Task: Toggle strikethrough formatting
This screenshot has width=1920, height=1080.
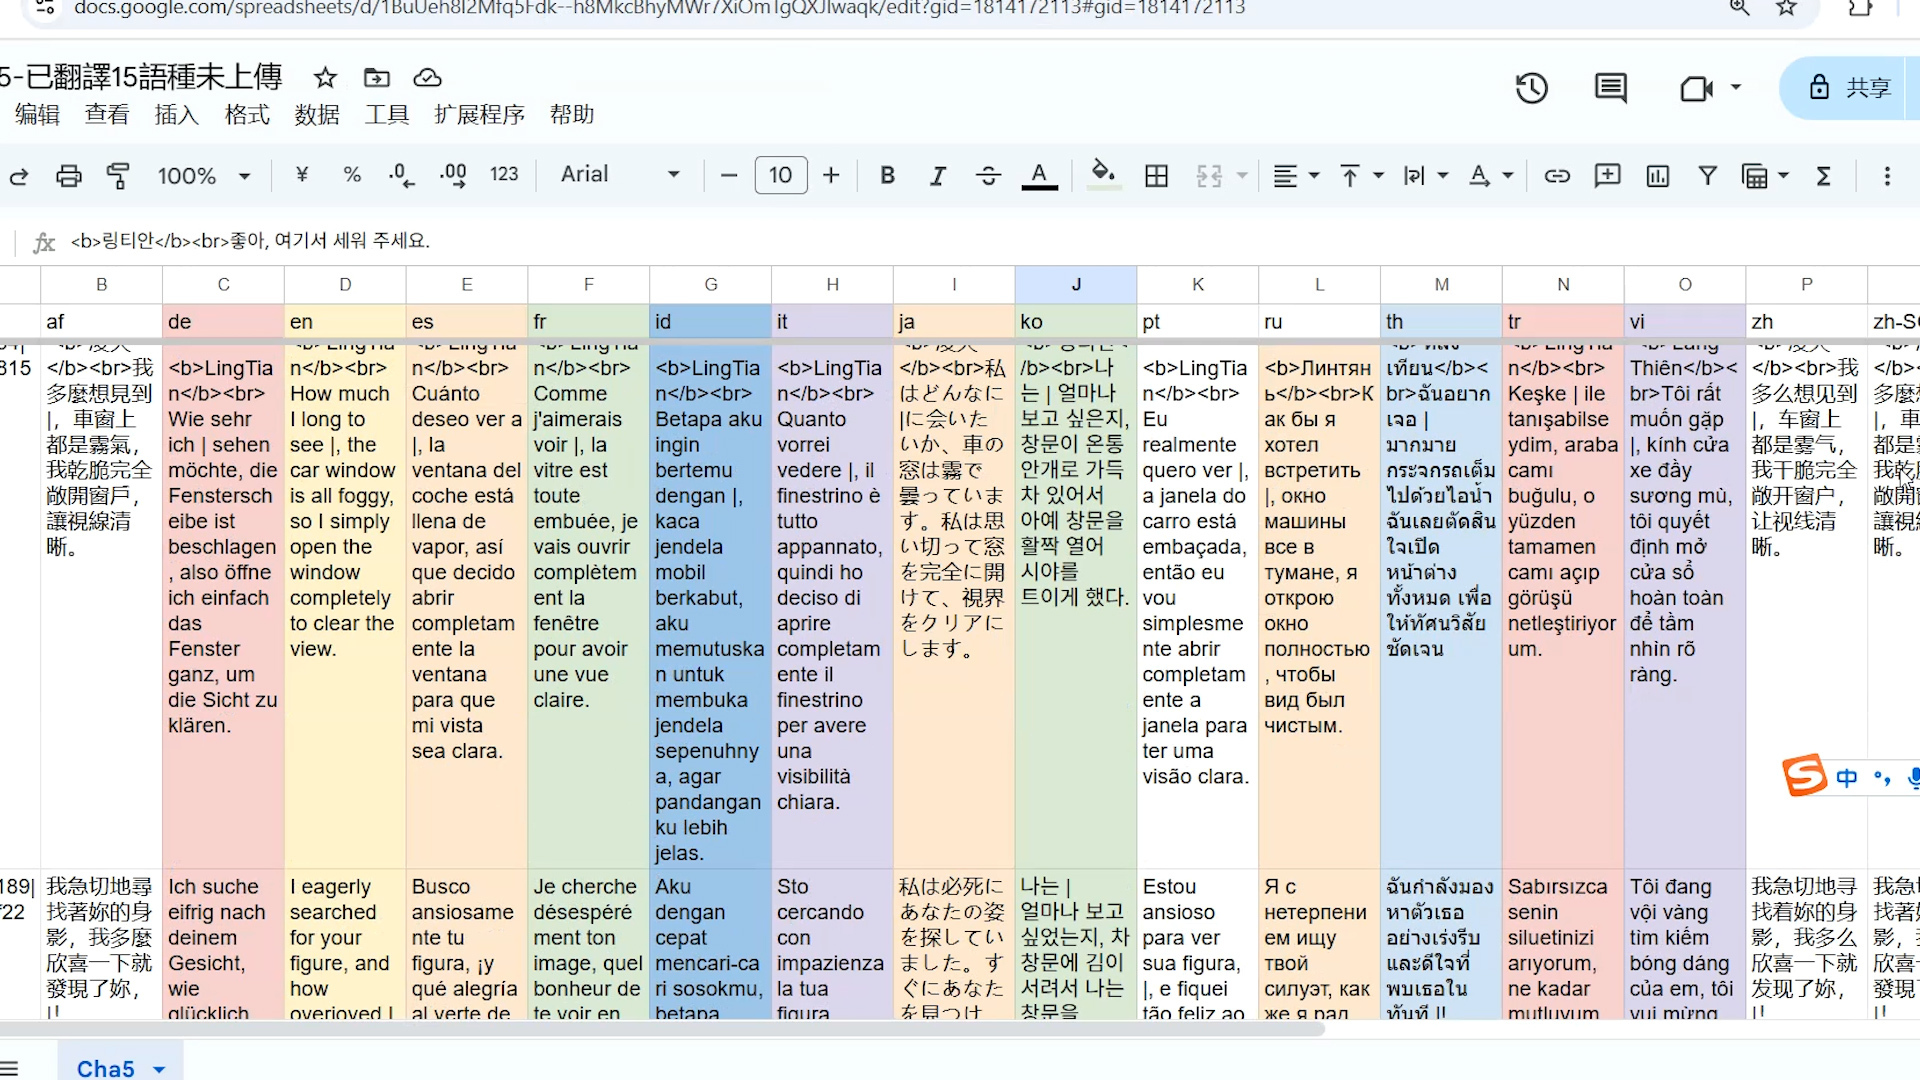Action: pos(988,176)
